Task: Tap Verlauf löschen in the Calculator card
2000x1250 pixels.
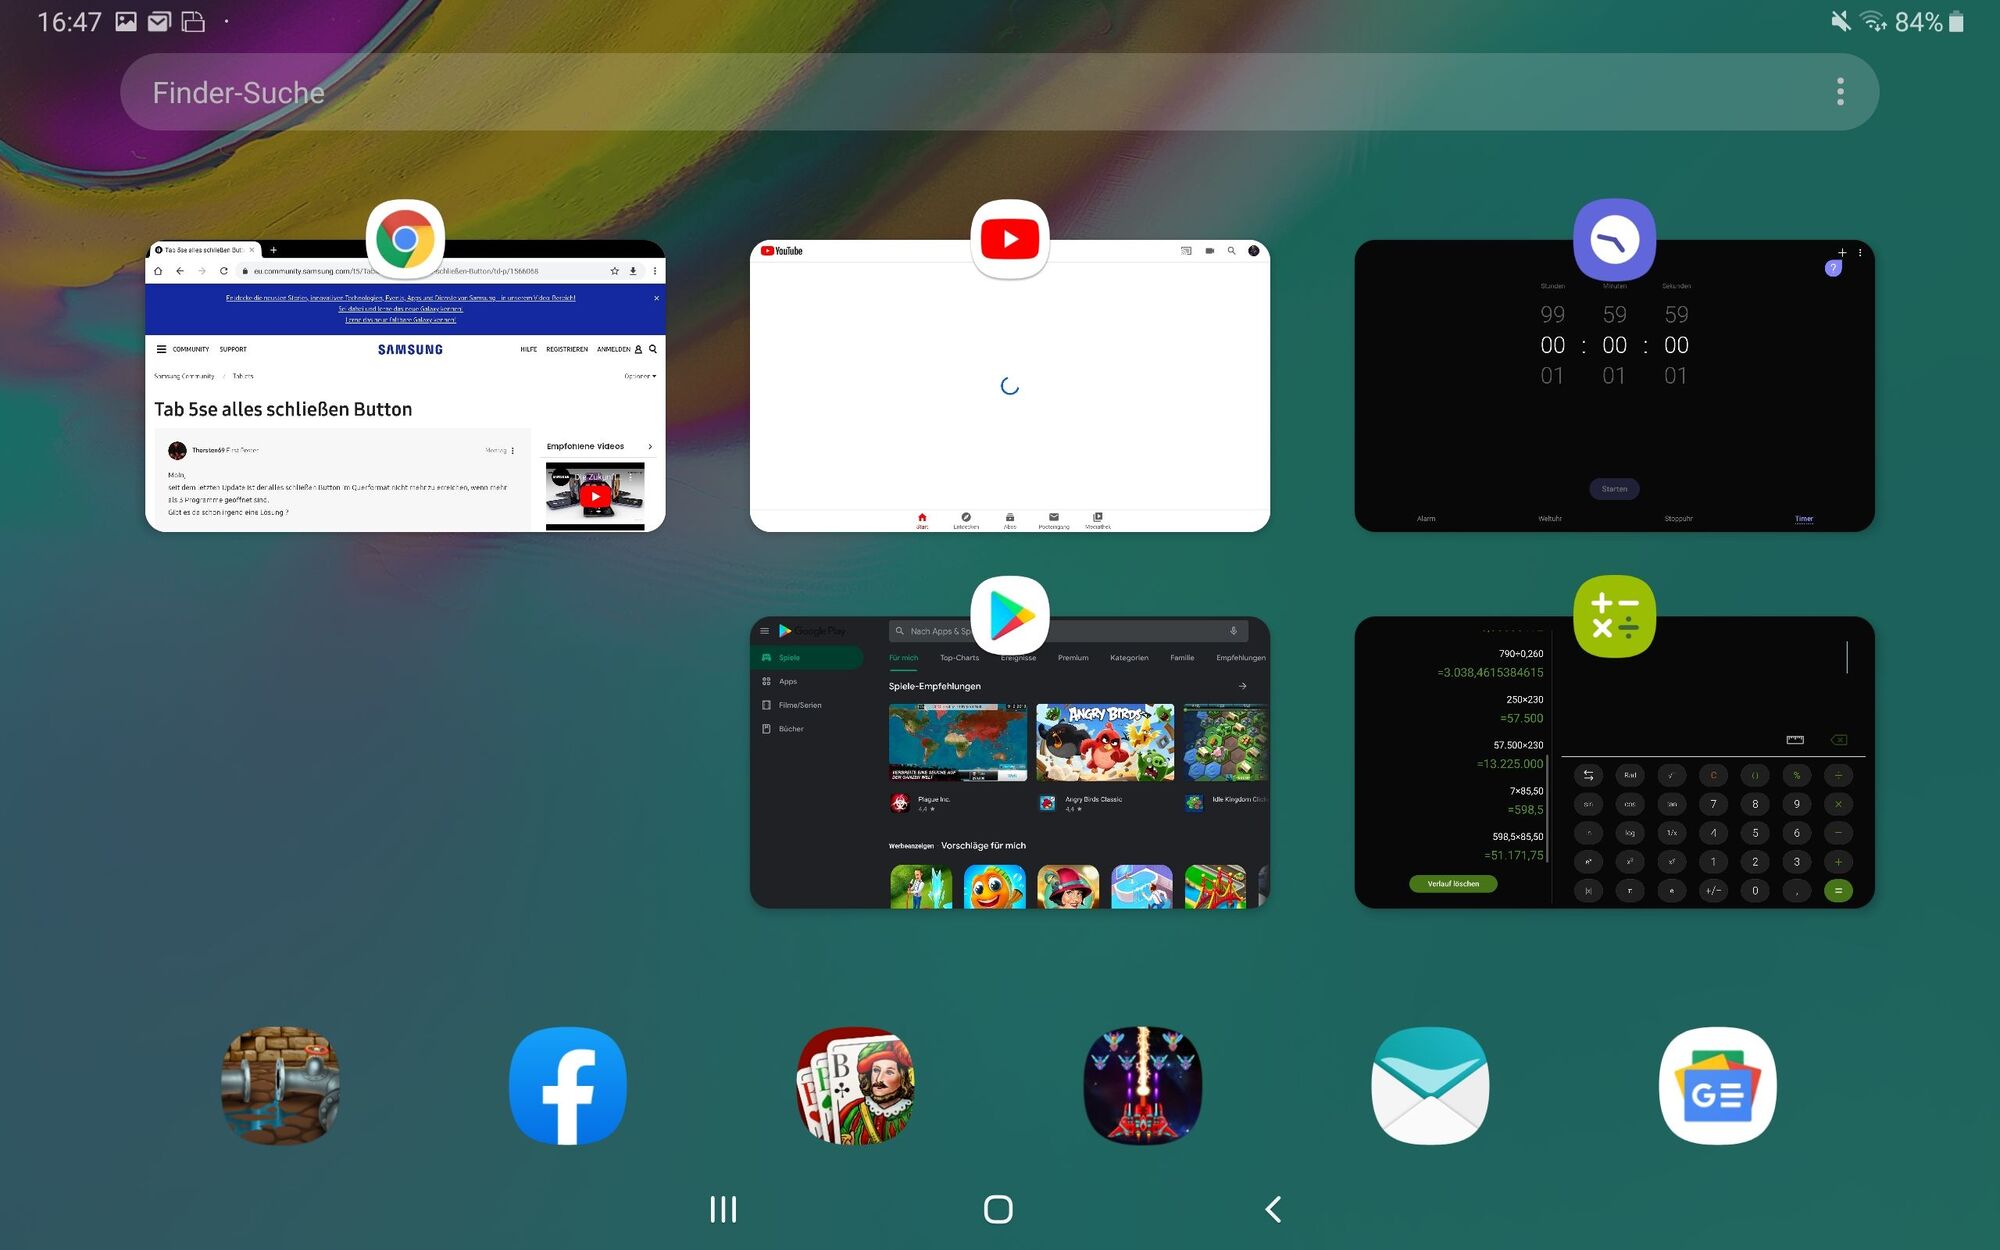Action: click(1453, 883)
